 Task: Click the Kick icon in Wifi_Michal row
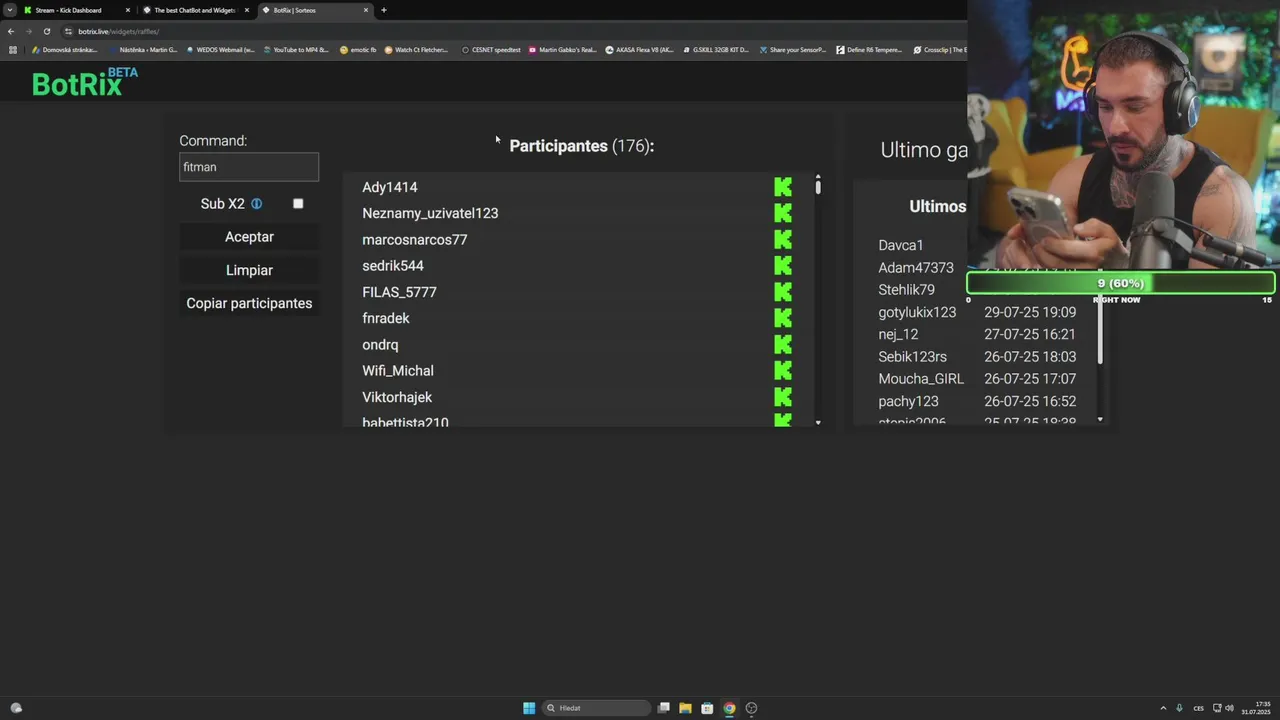point(783,371)
